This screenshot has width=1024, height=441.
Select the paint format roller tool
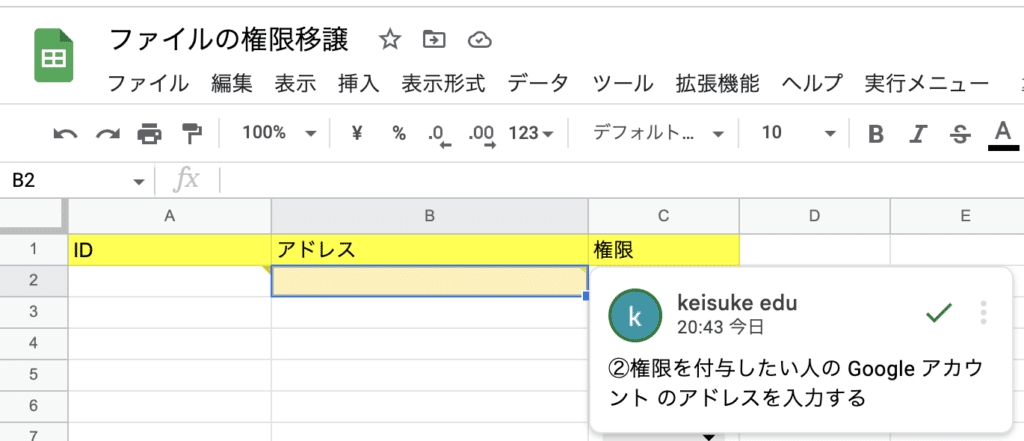(x=191, y=134)
